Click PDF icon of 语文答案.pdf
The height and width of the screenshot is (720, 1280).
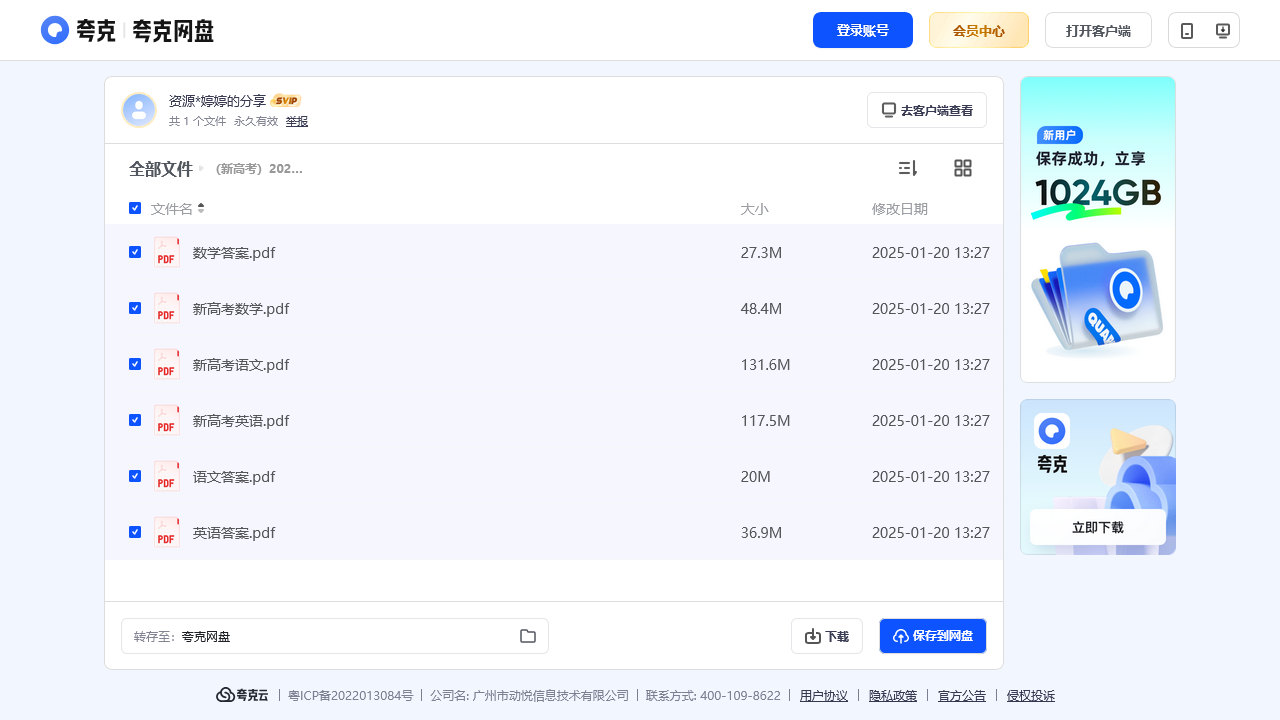coord(167,476)
